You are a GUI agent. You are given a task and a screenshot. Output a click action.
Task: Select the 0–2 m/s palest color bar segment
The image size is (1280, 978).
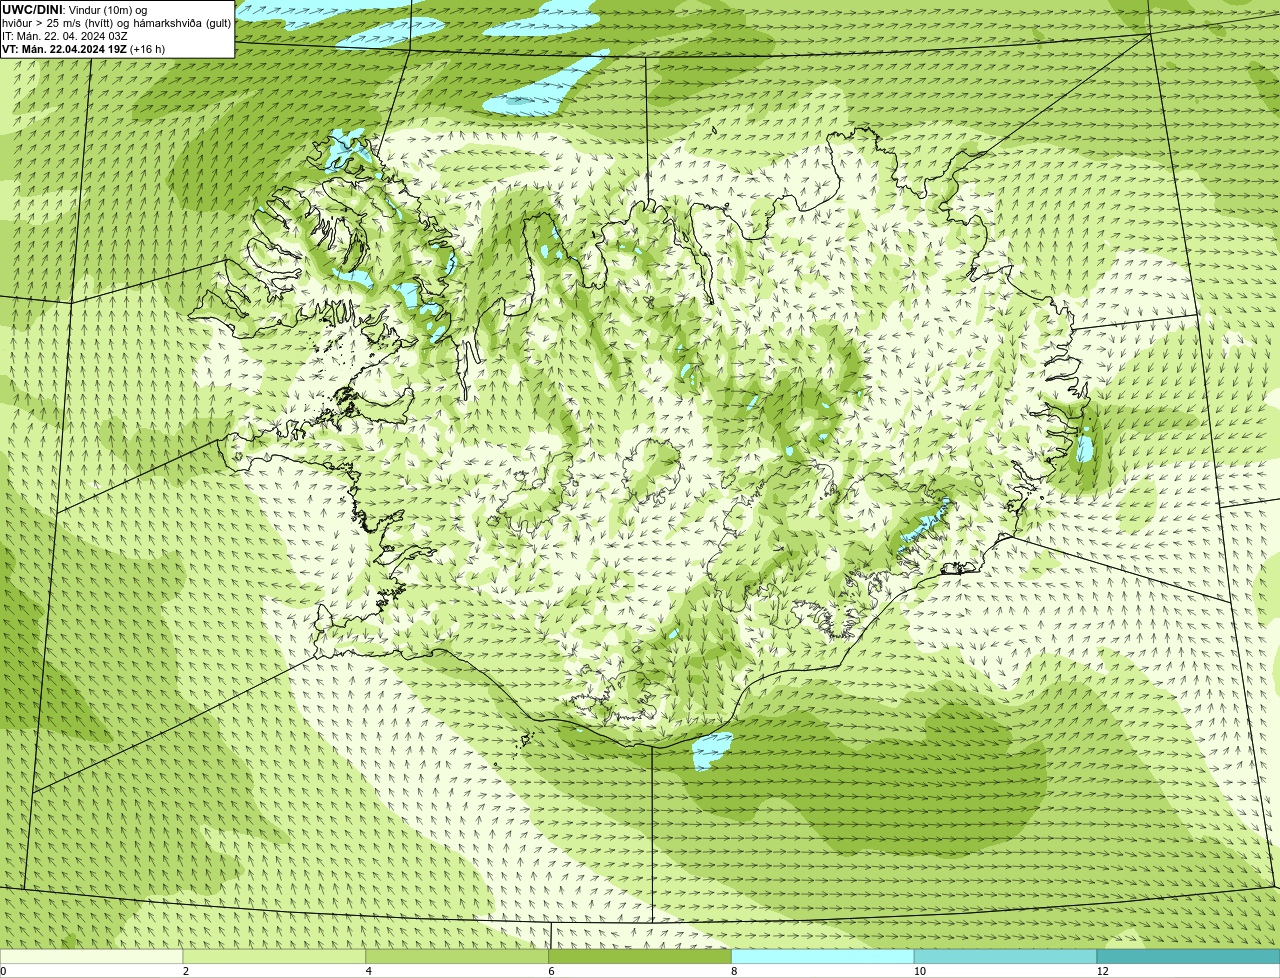point(92,957)
